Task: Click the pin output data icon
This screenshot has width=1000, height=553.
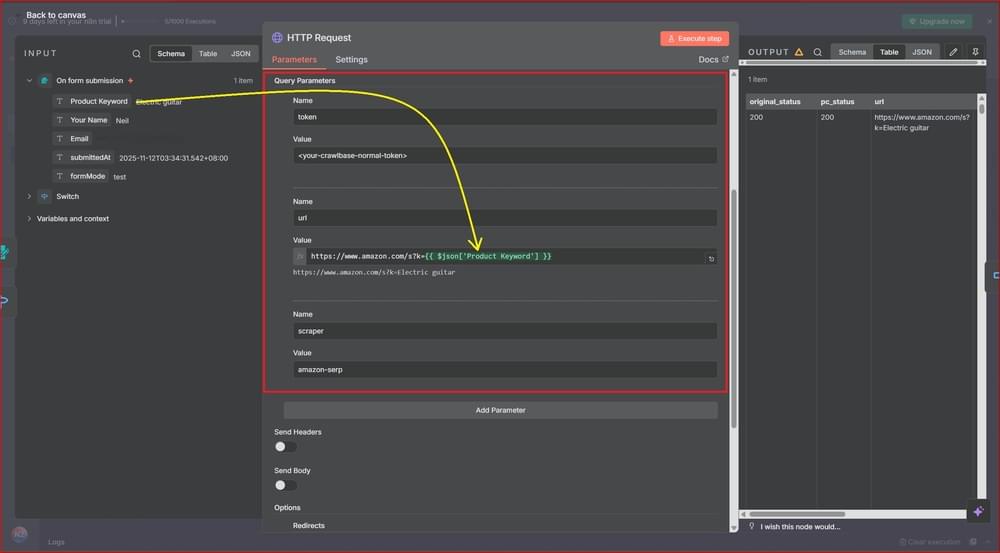Action: (x=975, y=52)
